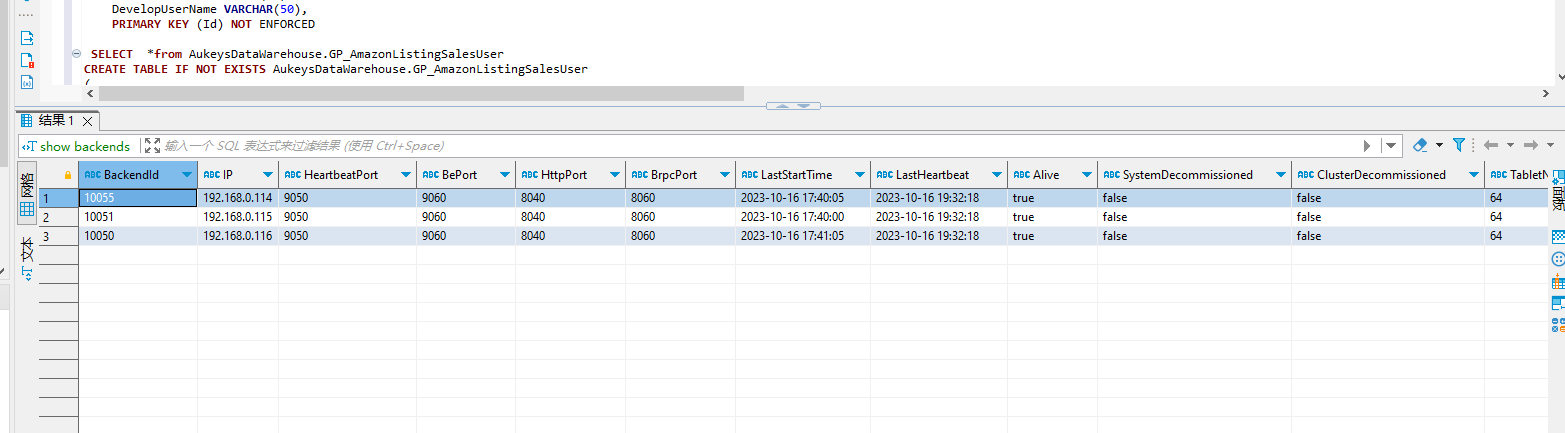Click the CREATE TABLE IF NOT EXISTS line

[336, 70]
